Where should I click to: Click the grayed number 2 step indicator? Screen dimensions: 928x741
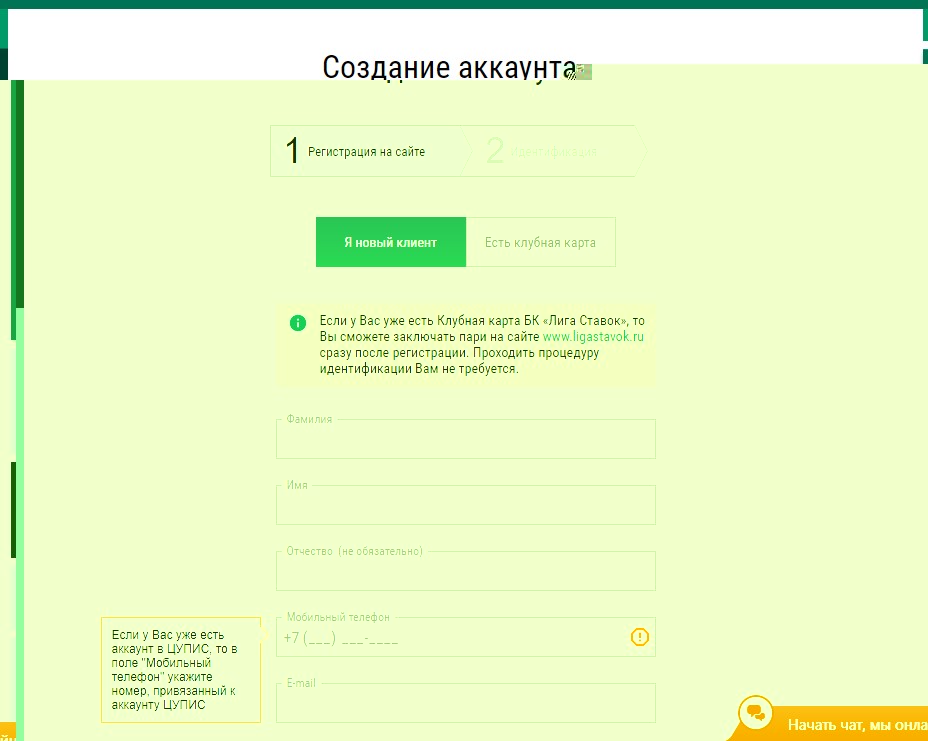tap(493, 150)
